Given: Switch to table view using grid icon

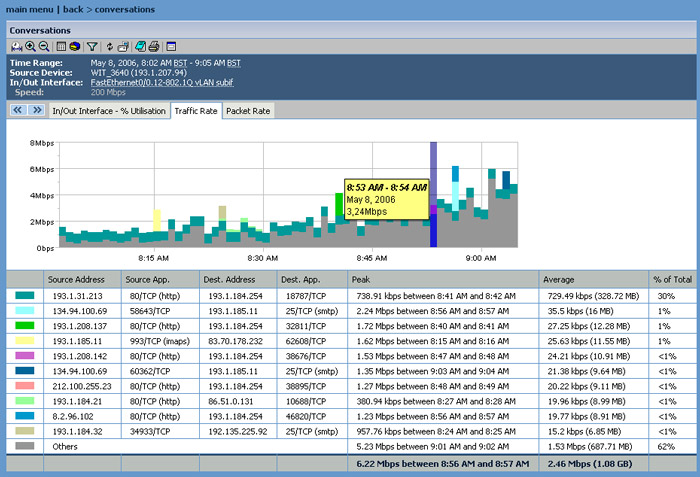Looking at the screenshot, I should [x=62, y=46].
